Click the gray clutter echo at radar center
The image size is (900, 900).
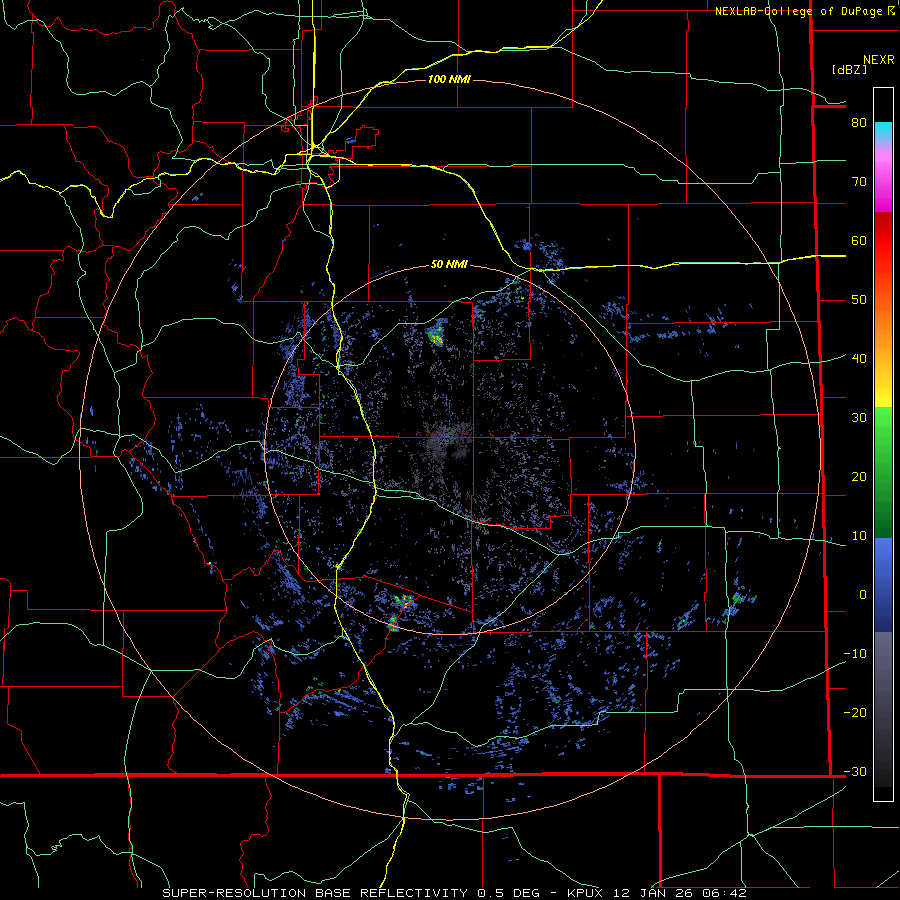[x=447, y=445]
